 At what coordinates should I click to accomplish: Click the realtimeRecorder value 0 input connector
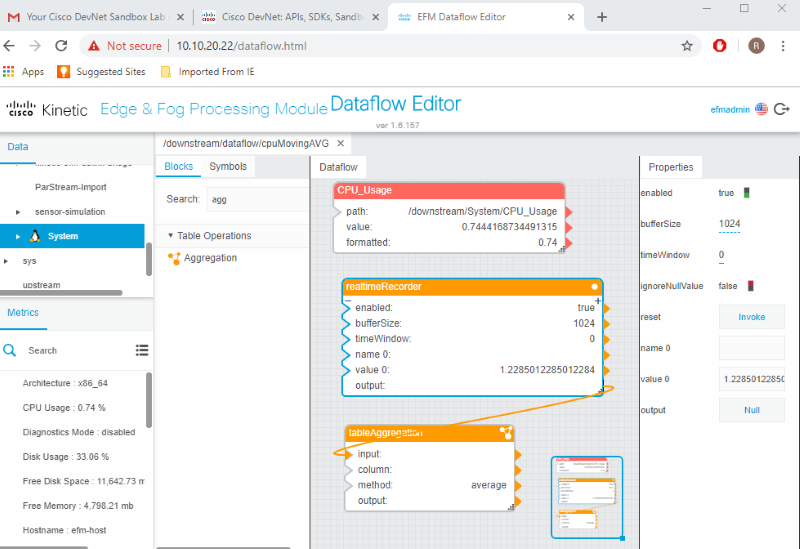point(346,370)
